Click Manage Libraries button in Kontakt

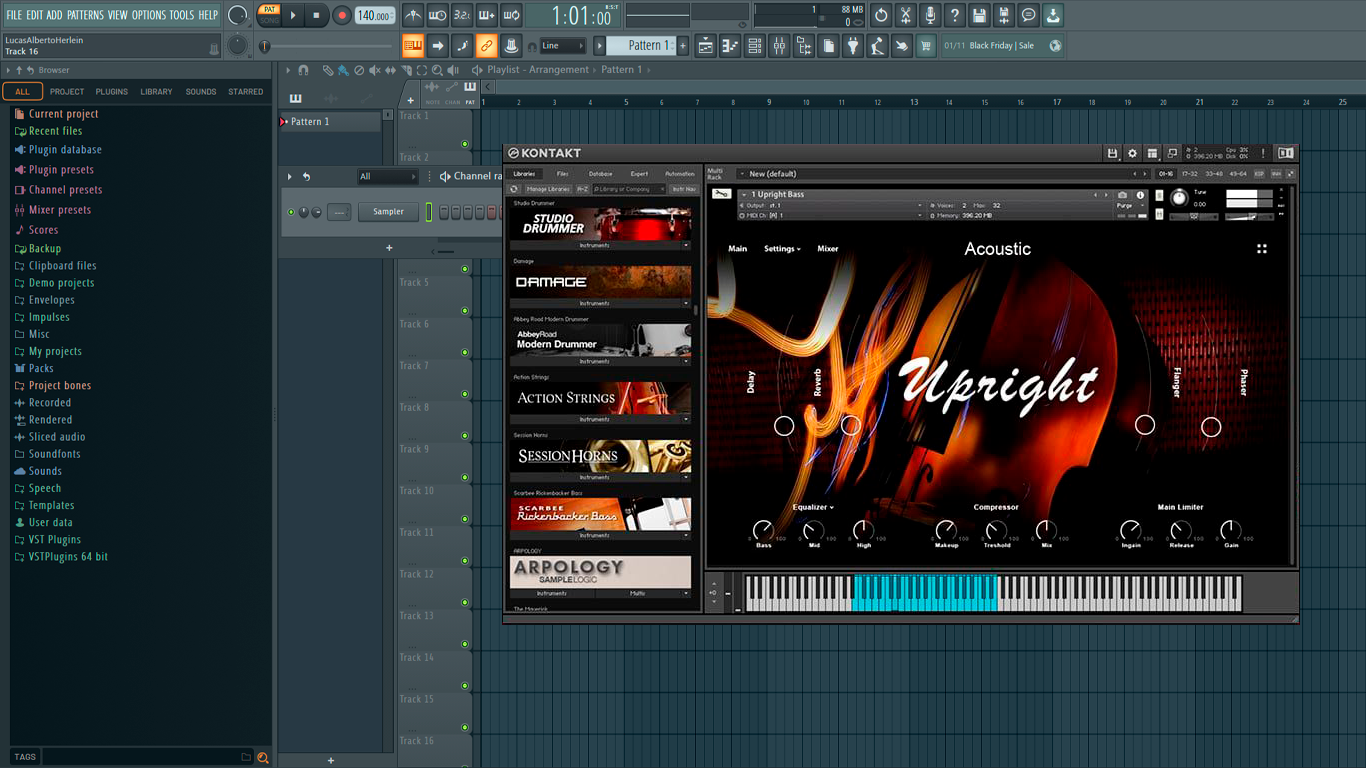[548, 189]
